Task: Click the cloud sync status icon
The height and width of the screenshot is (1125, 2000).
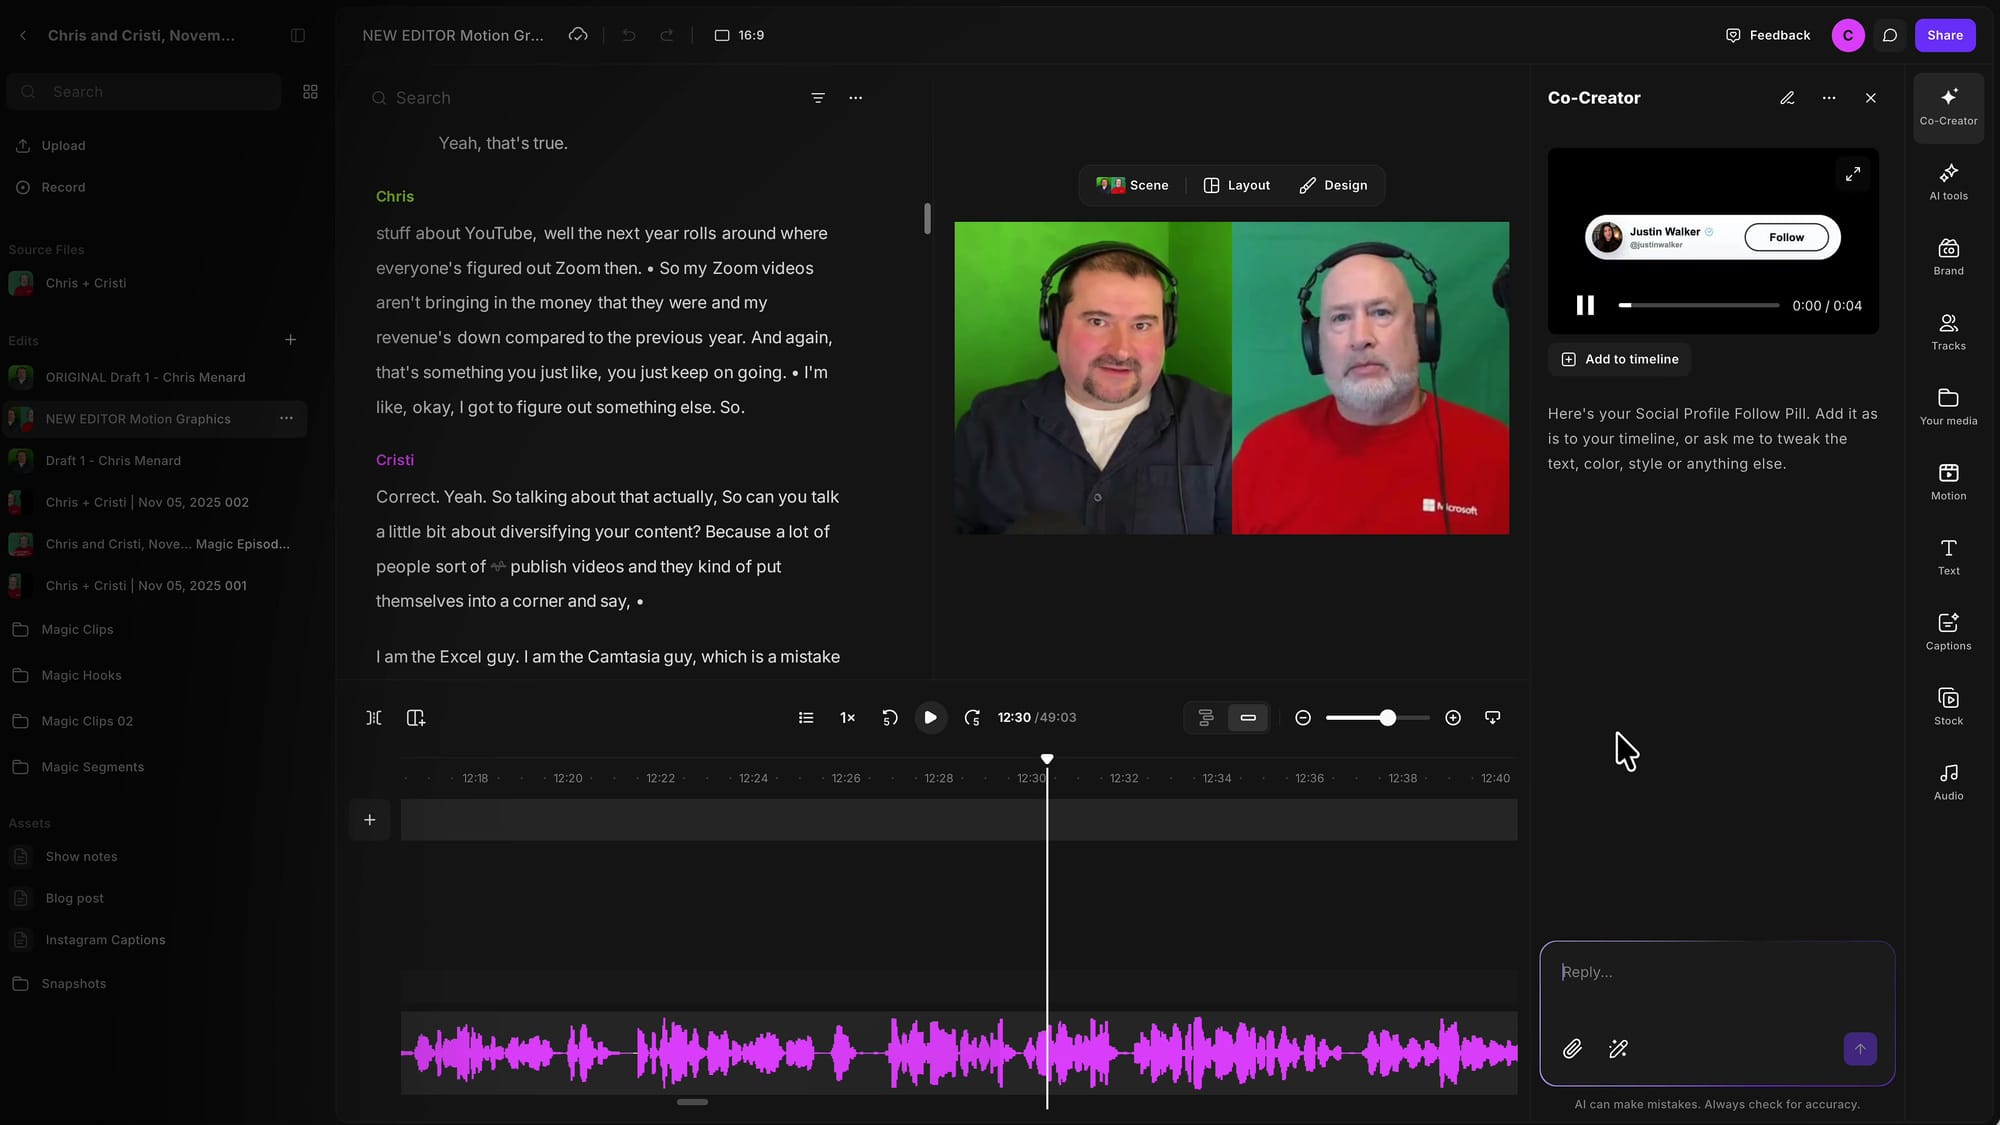Action: pos(578,35)
